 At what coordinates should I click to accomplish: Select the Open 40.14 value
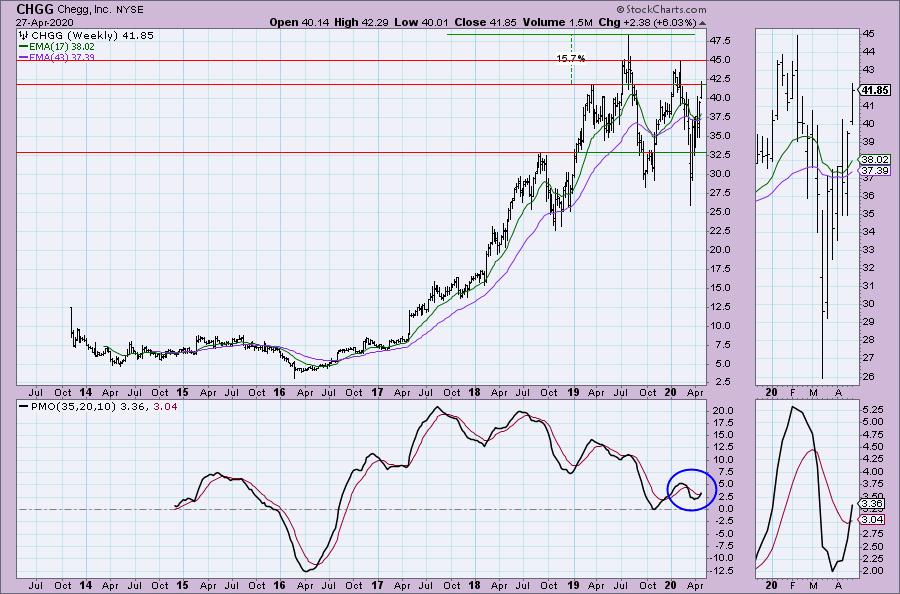pos(300,22)
